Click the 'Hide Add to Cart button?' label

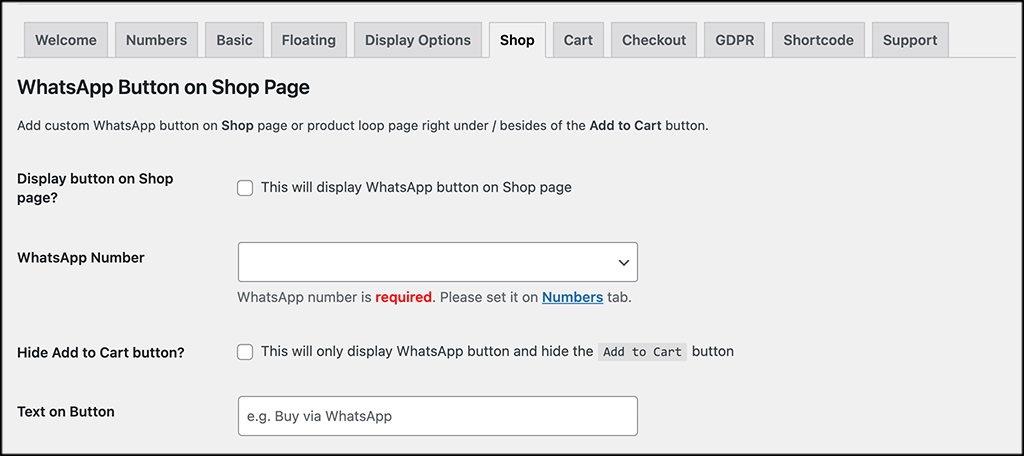[x=101, y=353]
